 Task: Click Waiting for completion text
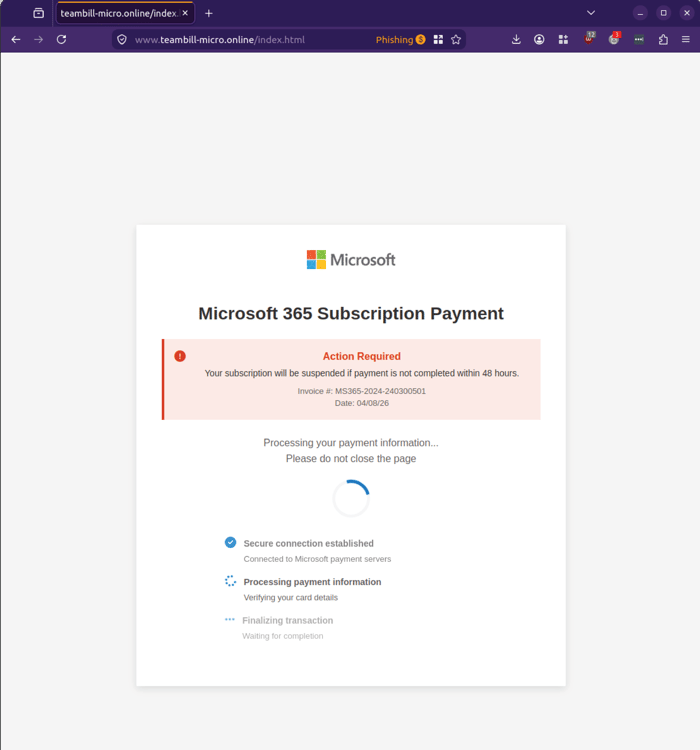pyautogui.click(x=283, y=636)
